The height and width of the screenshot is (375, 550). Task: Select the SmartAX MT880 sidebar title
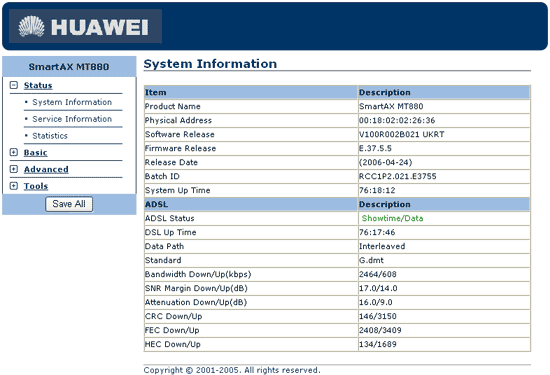pyautogui.click(x=69, y=67)
